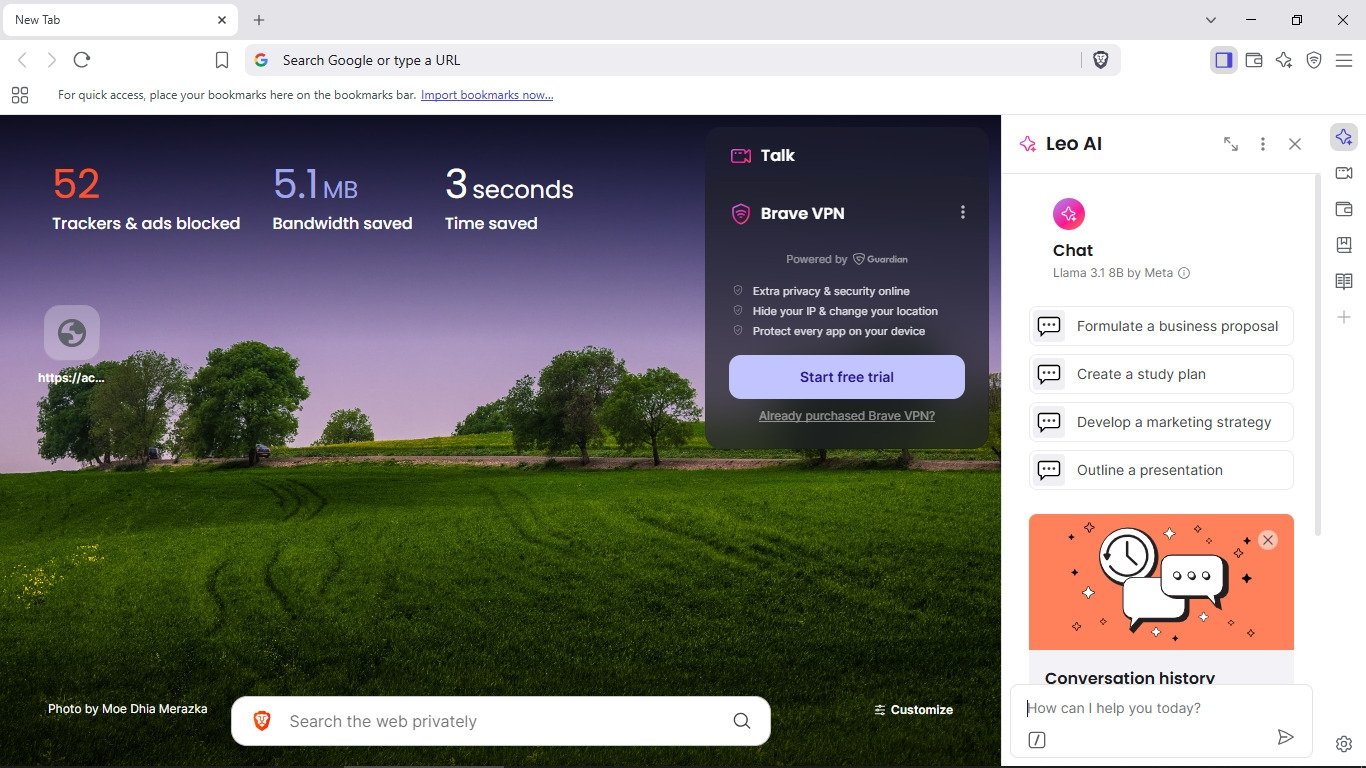Open Reading List in right sidebar
This screenshot has height=768, width=1366.
pyautogui.click(x=1344, y=281)
